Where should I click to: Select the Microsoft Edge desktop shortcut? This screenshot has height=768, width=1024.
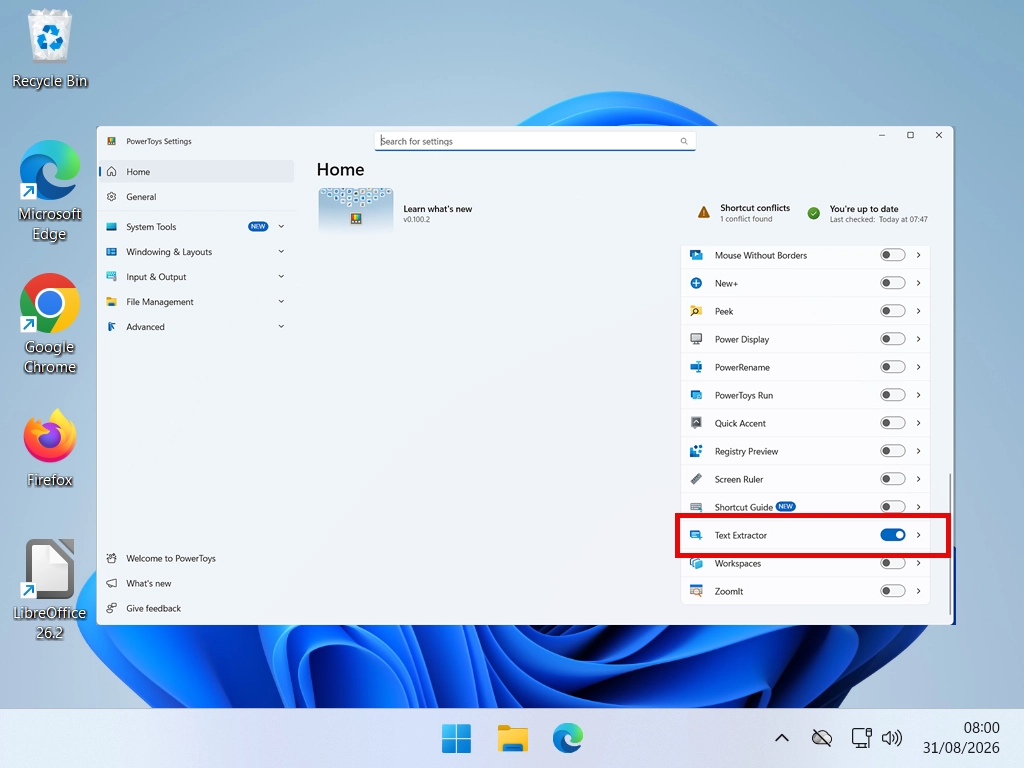click(50, 191)
